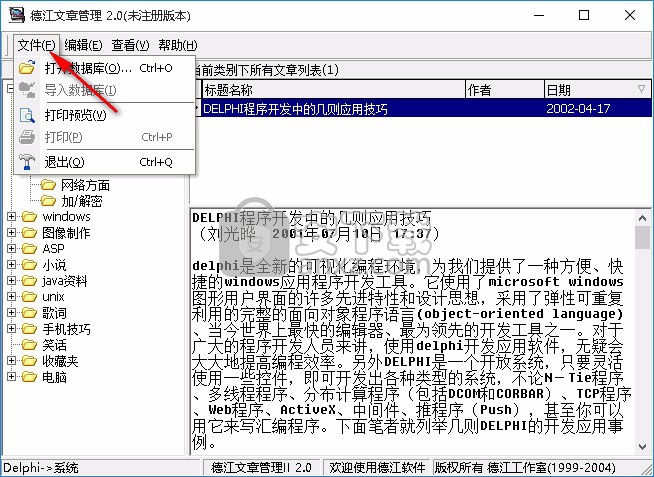The width and height of the screenshot is (654, 477).
Task: Maximize the 德江文章管理 window
Action: tap(584, 15)
